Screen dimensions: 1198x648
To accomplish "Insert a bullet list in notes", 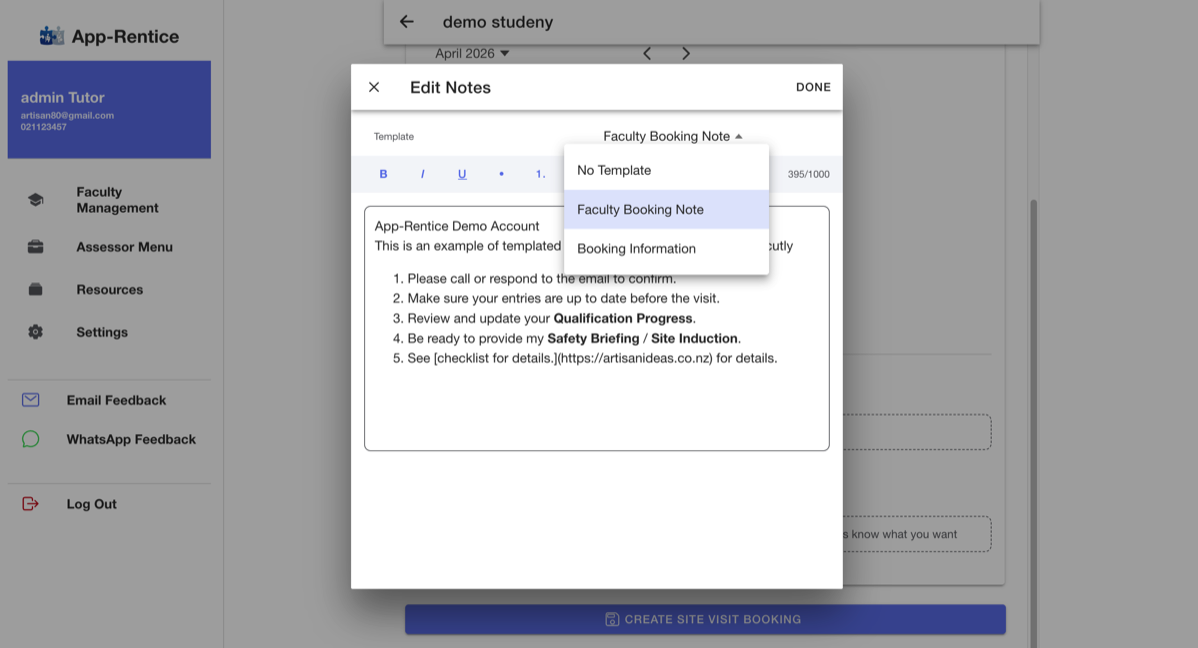I will (x=501, y=174).
